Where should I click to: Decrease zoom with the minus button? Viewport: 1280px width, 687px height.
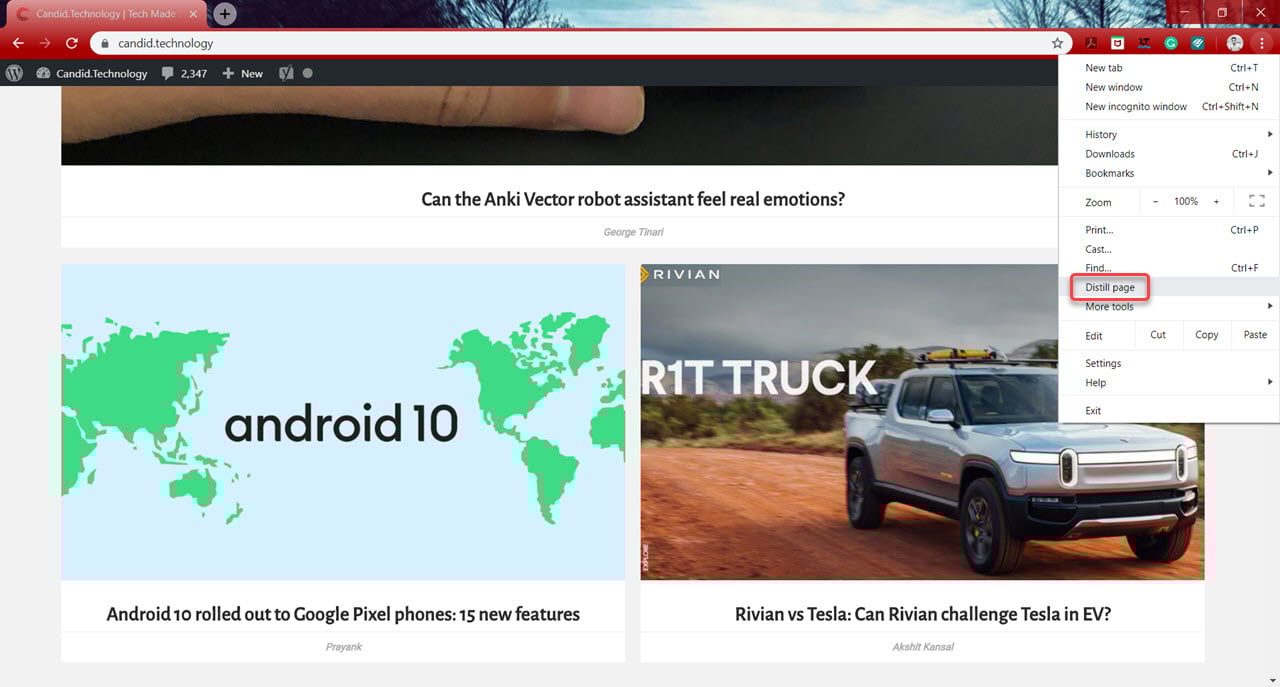tap(1155, 201)
